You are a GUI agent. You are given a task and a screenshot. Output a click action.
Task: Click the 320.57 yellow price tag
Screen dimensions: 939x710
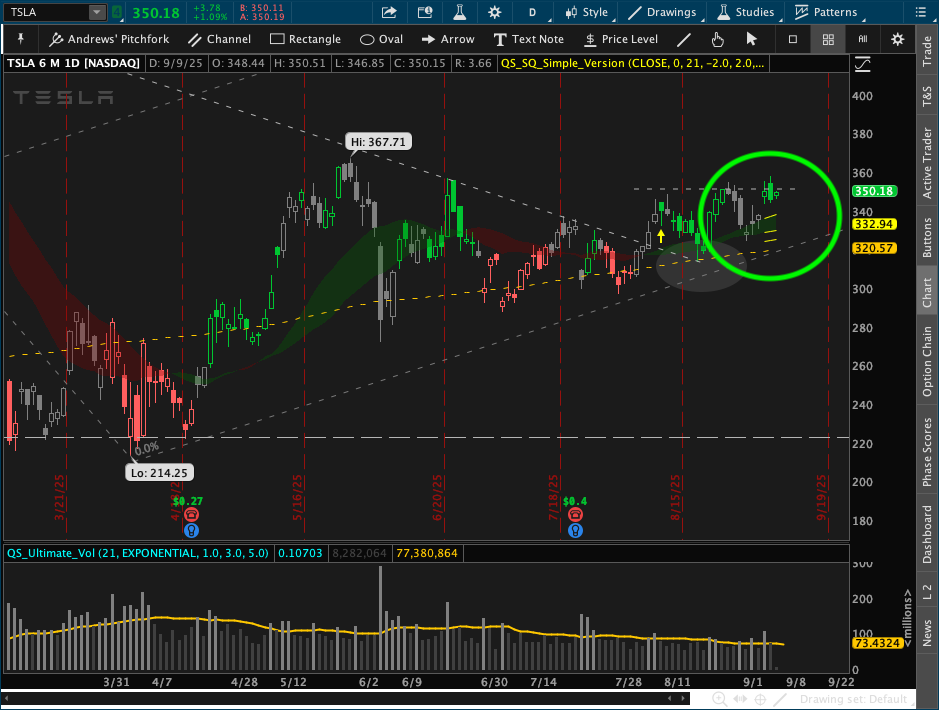[x=874, y=248]
